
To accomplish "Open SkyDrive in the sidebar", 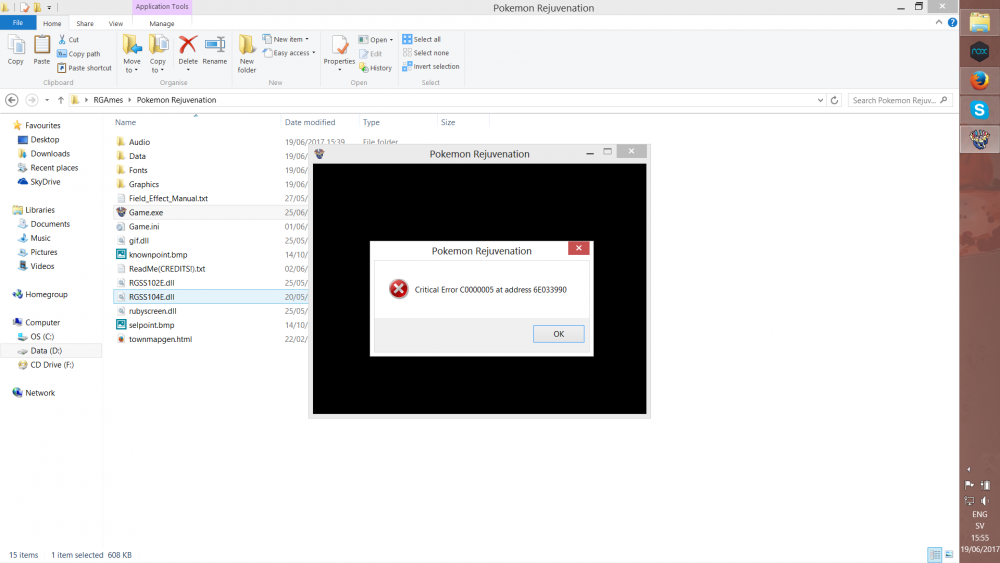I will 45,182.
